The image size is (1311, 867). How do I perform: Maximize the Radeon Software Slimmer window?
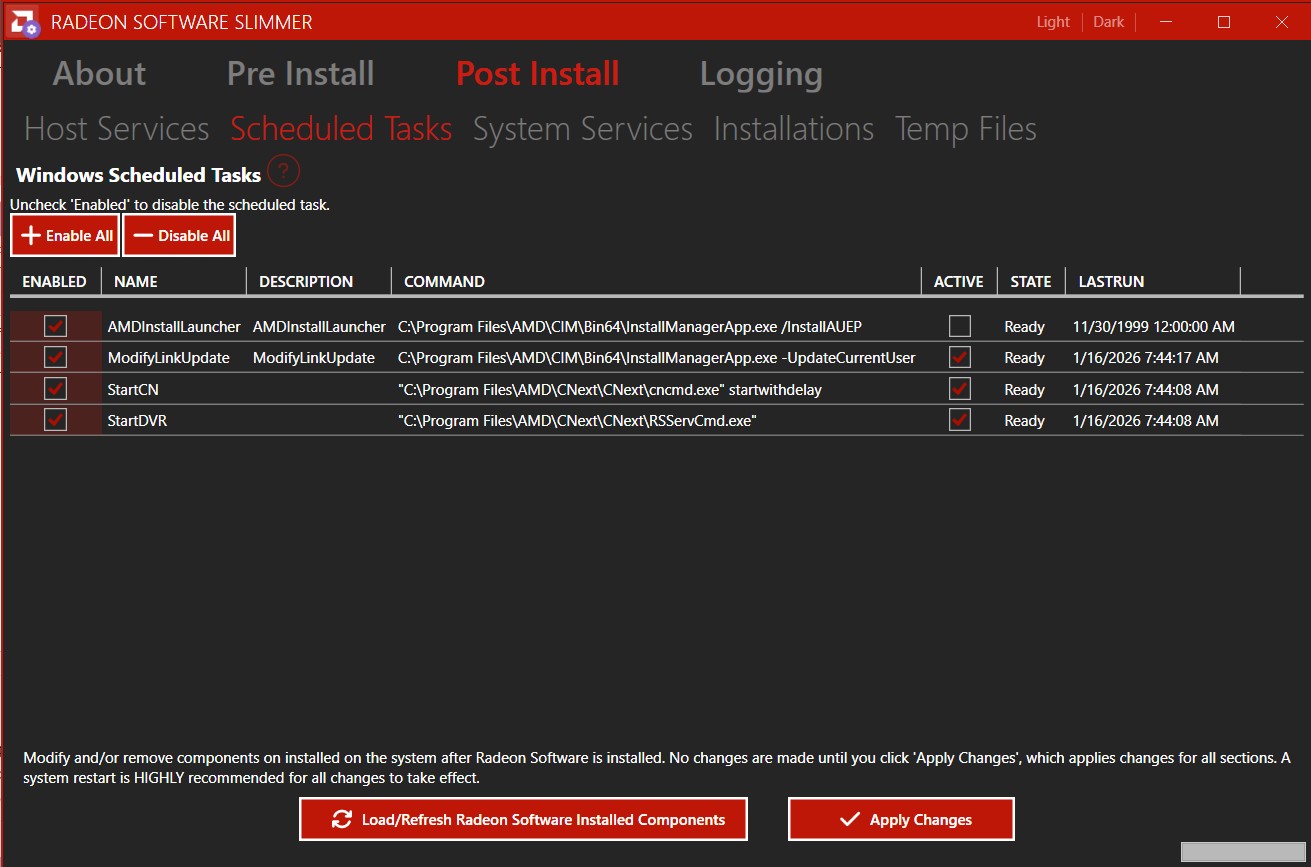point(1224,22)
